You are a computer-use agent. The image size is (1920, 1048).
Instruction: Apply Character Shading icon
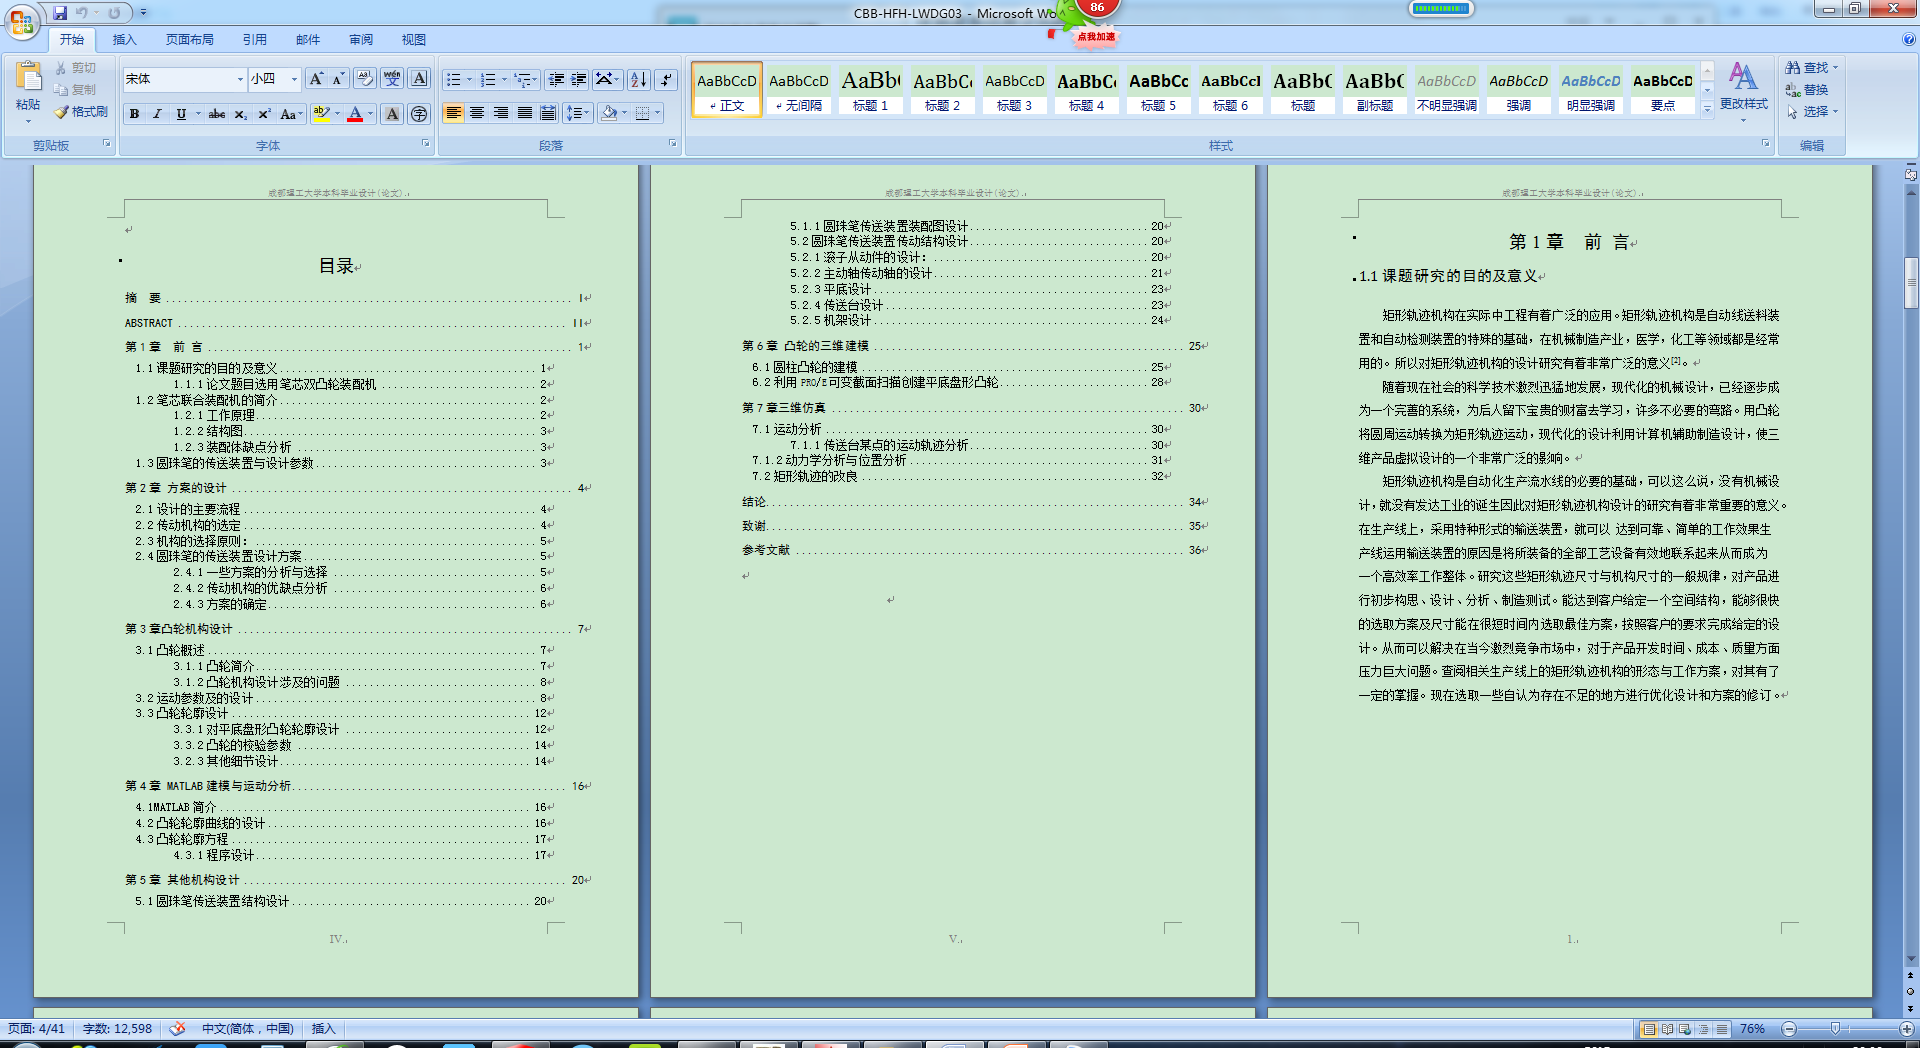tap(392, 114)
